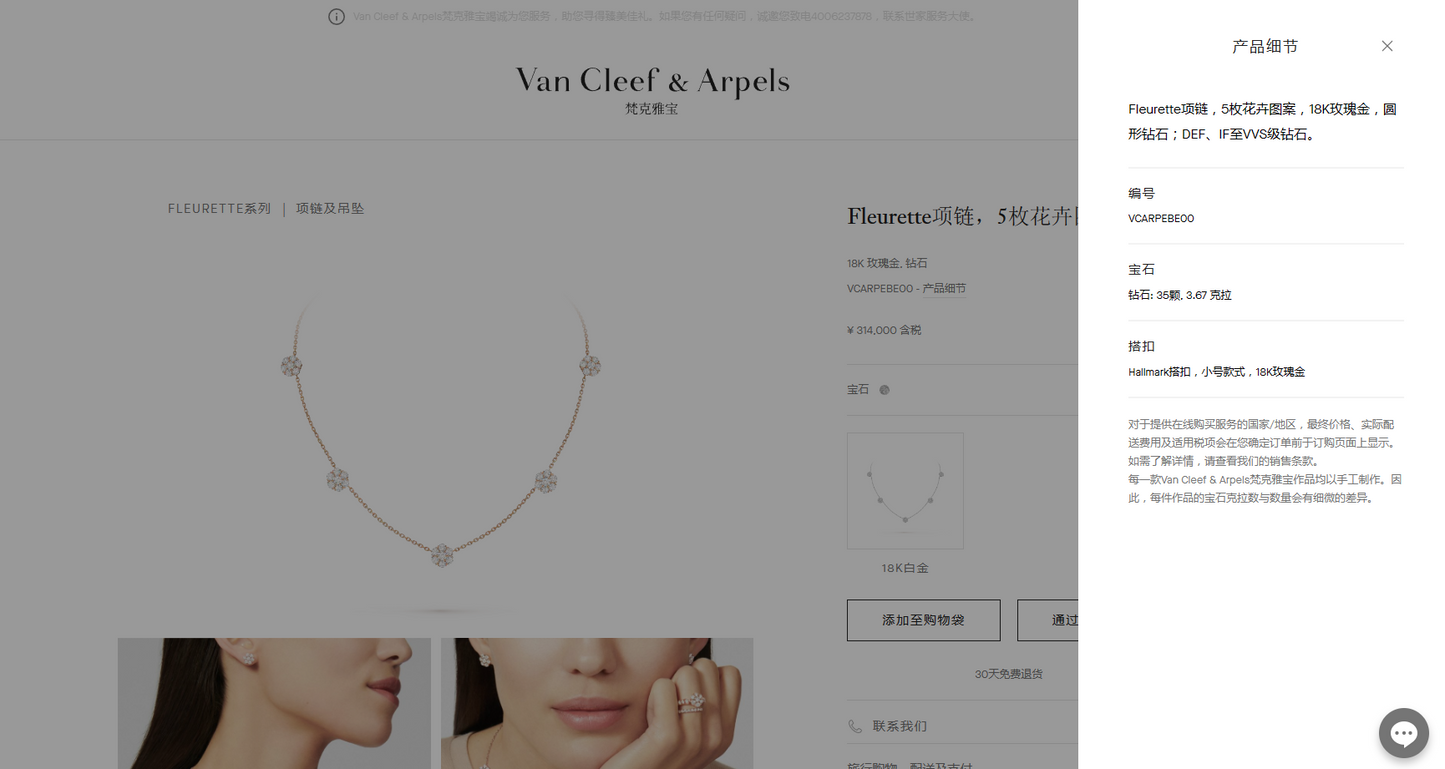Click the 30天免费退货 returns text
The width and height of the screenshot is (1445, 769).
pyautogui.click(x=1009, y=674)
